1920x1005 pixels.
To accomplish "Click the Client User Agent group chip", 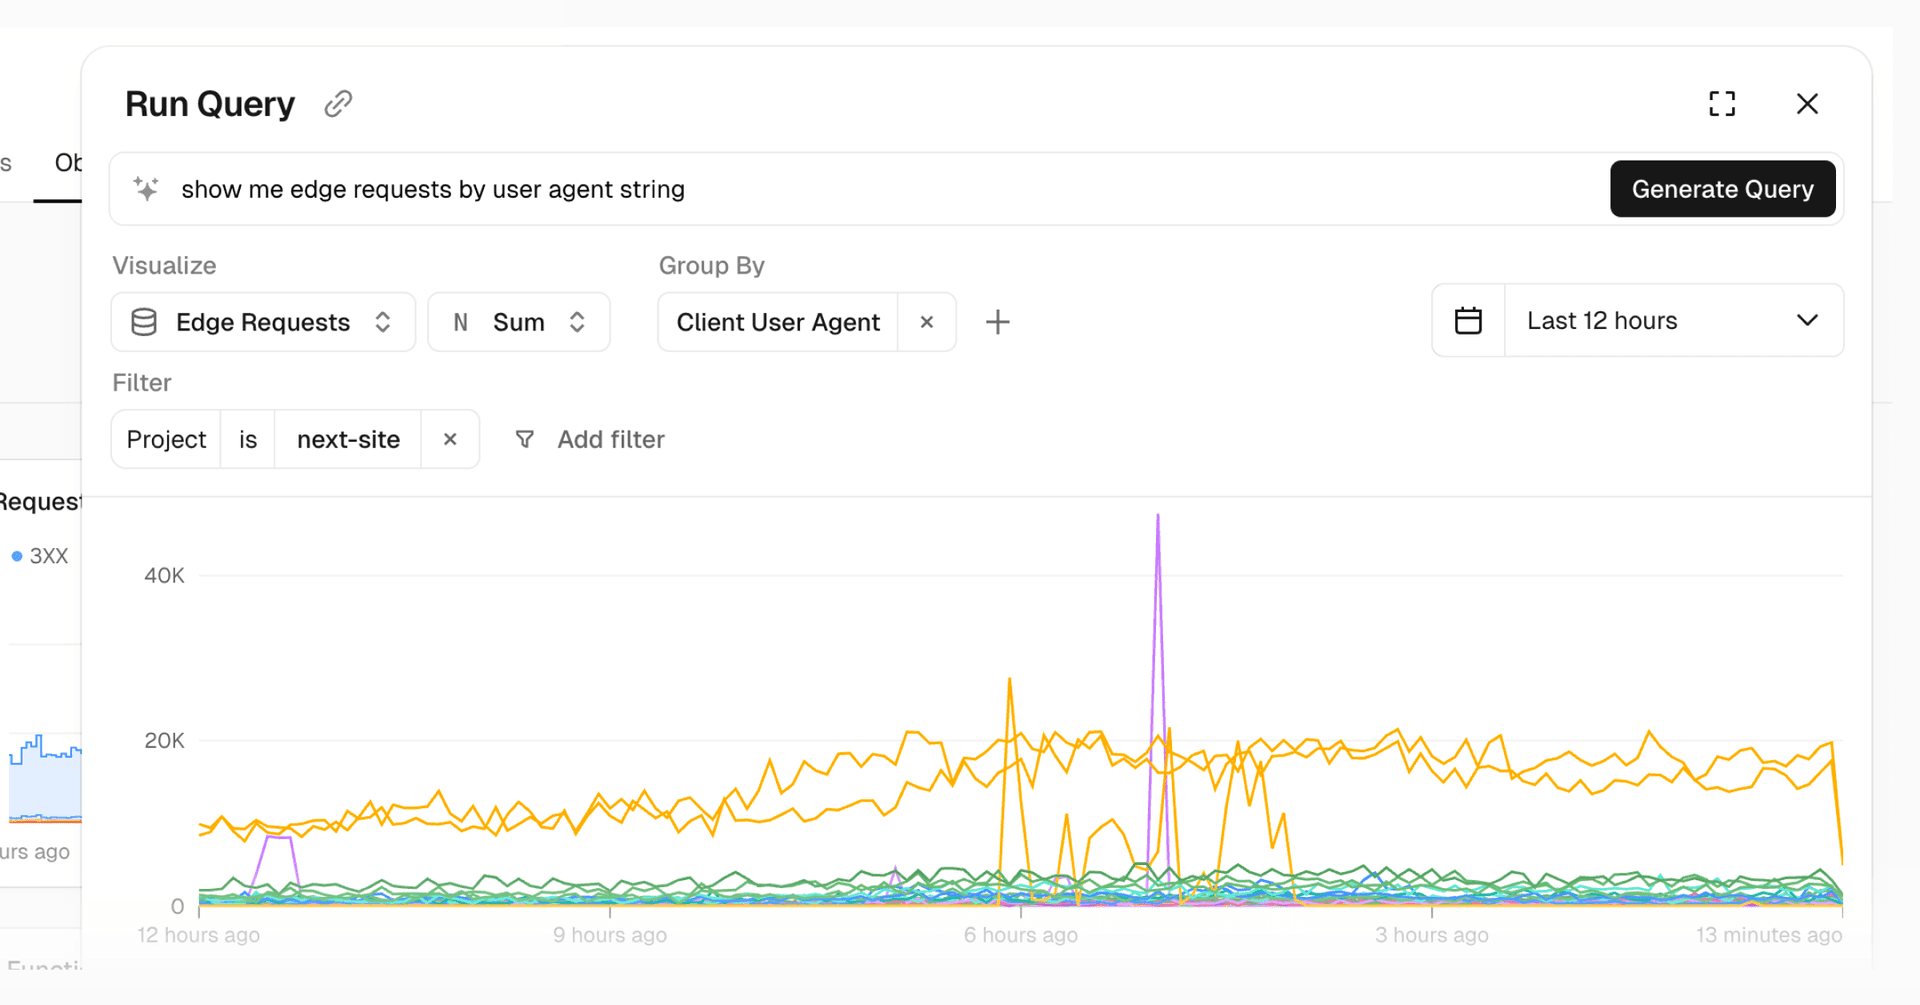I will coord(777,322).
